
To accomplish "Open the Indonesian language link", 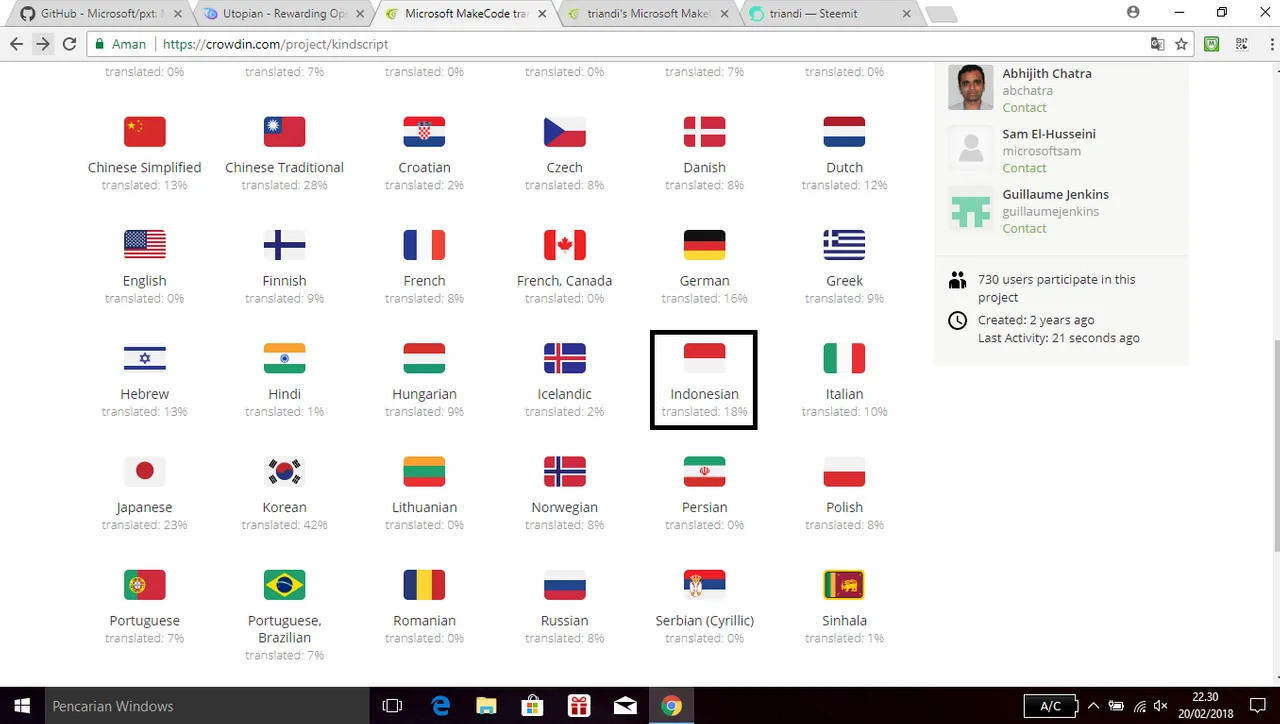I will (x=704, y=394).
